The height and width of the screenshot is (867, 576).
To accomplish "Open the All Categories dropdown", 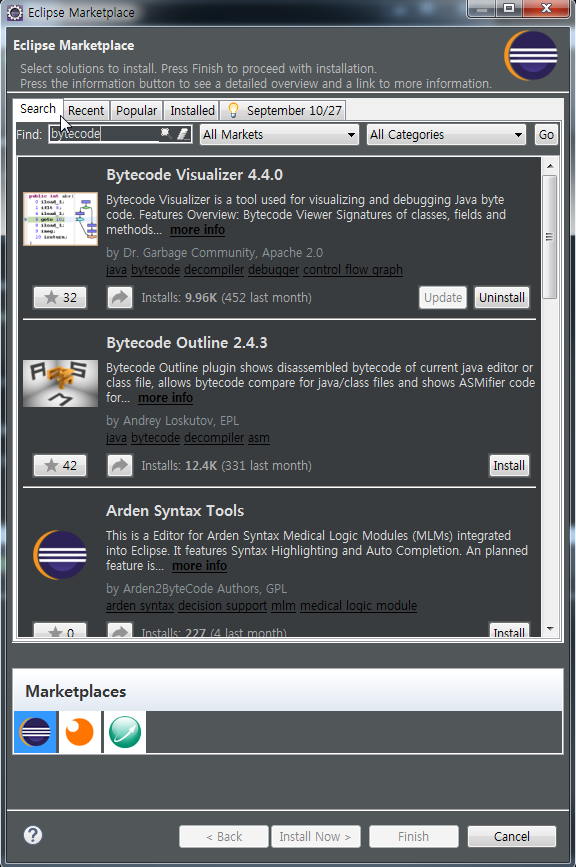I will point(446,134).
